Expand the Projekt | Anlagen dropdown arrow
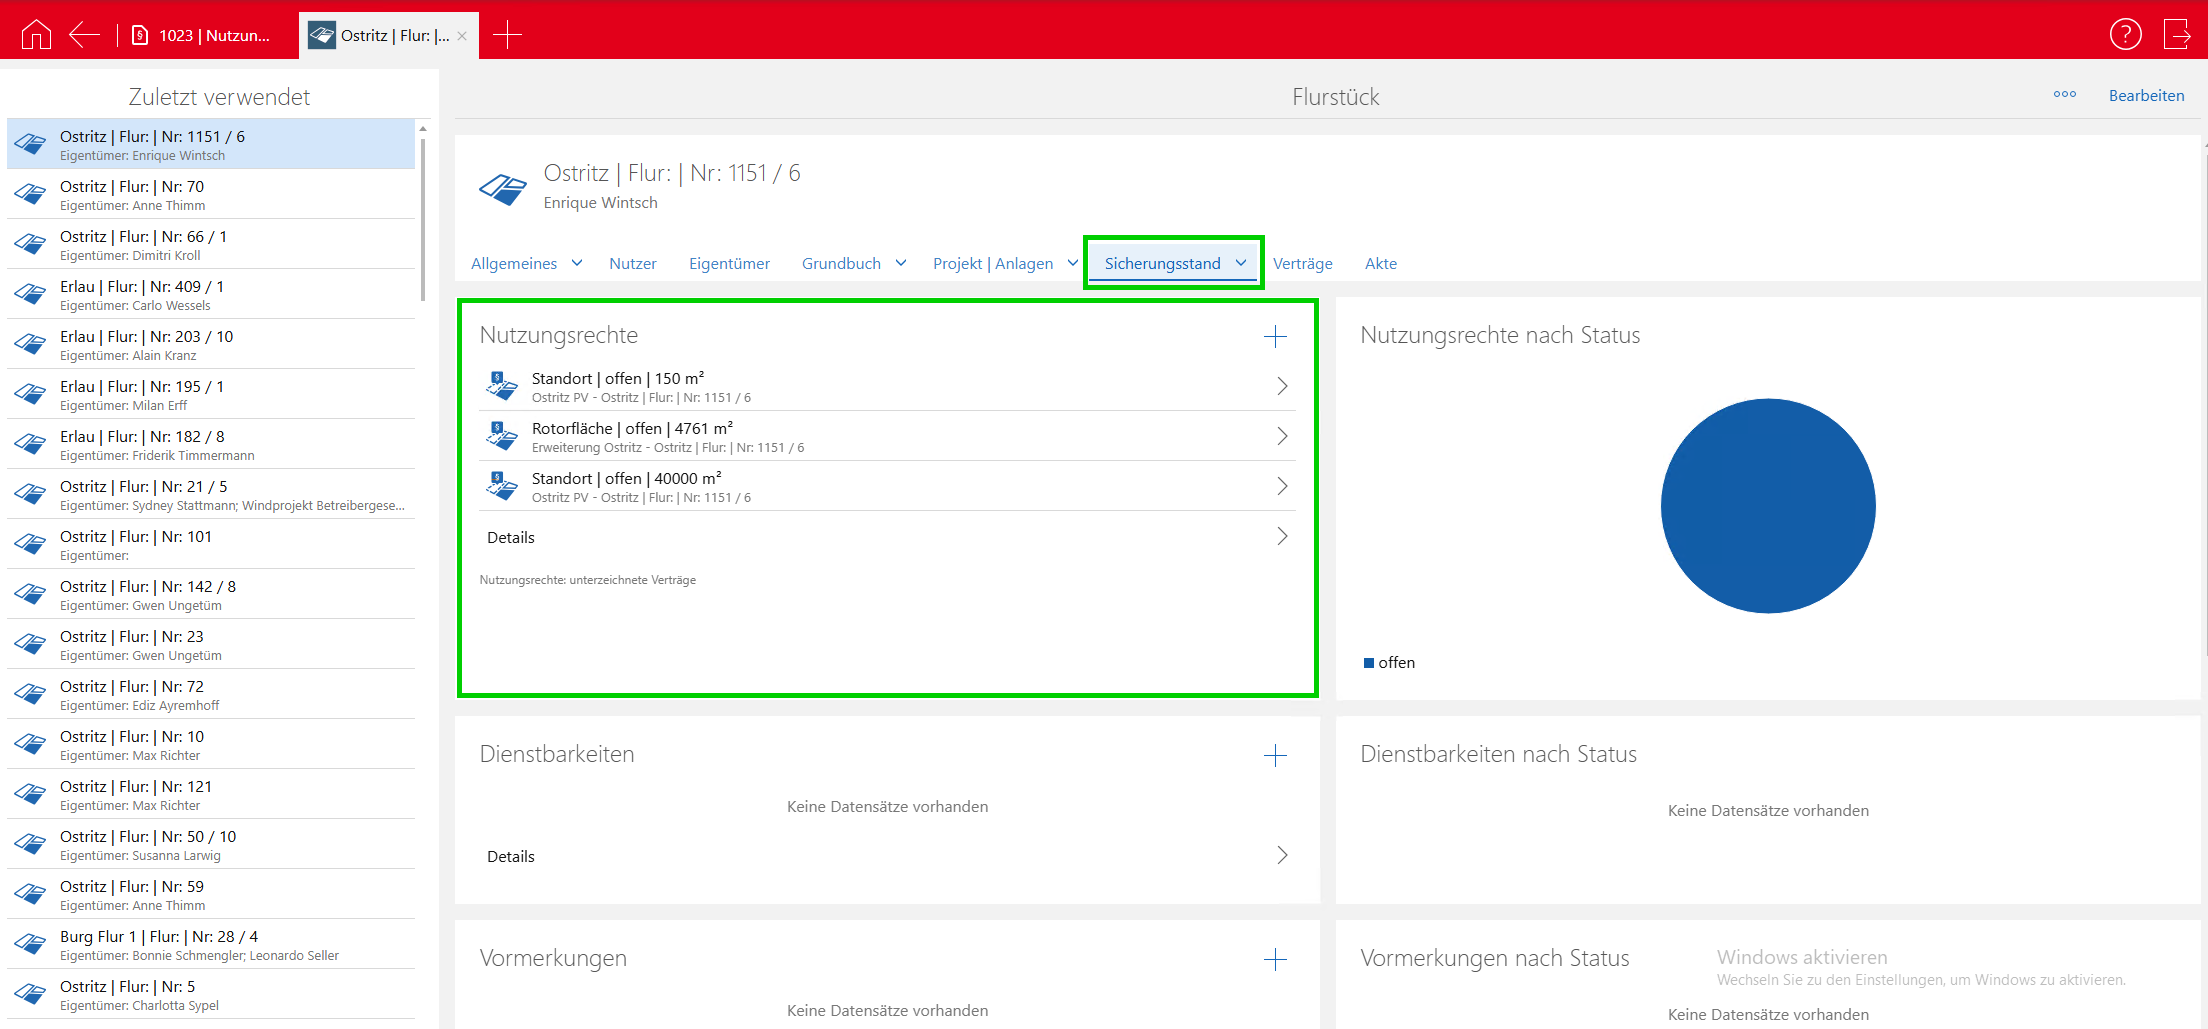2208x1029 pixels. click(x=1073, y=263)
